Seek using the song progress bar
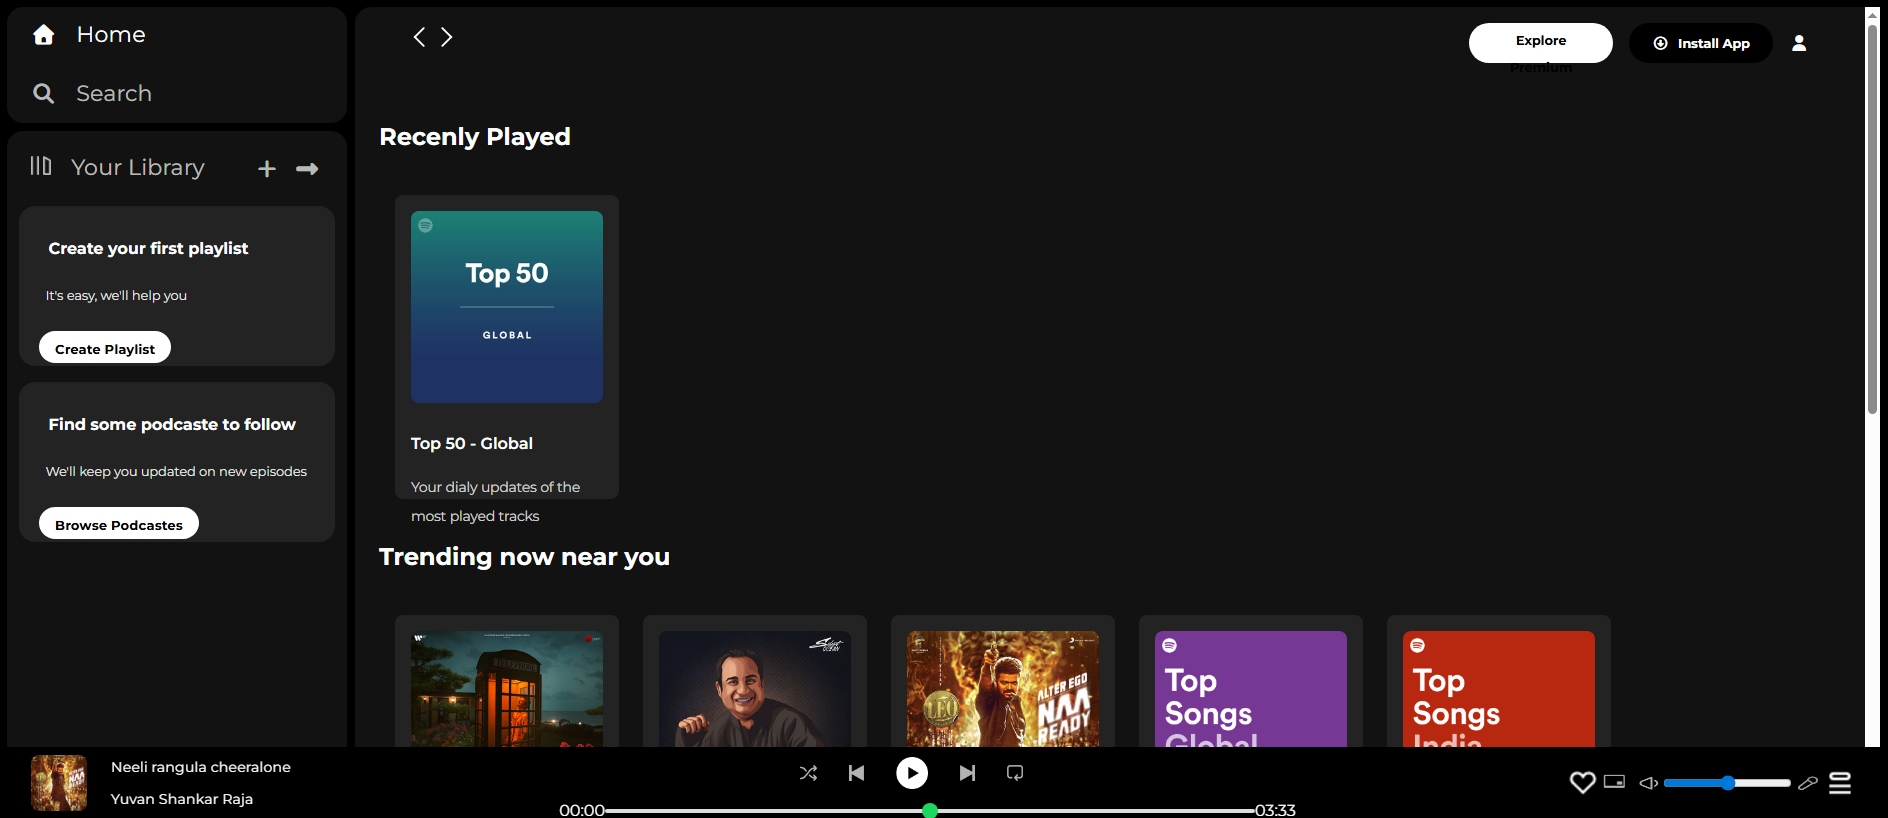The height and width of the screenshot is (818, 1888). tap(930, 810)
